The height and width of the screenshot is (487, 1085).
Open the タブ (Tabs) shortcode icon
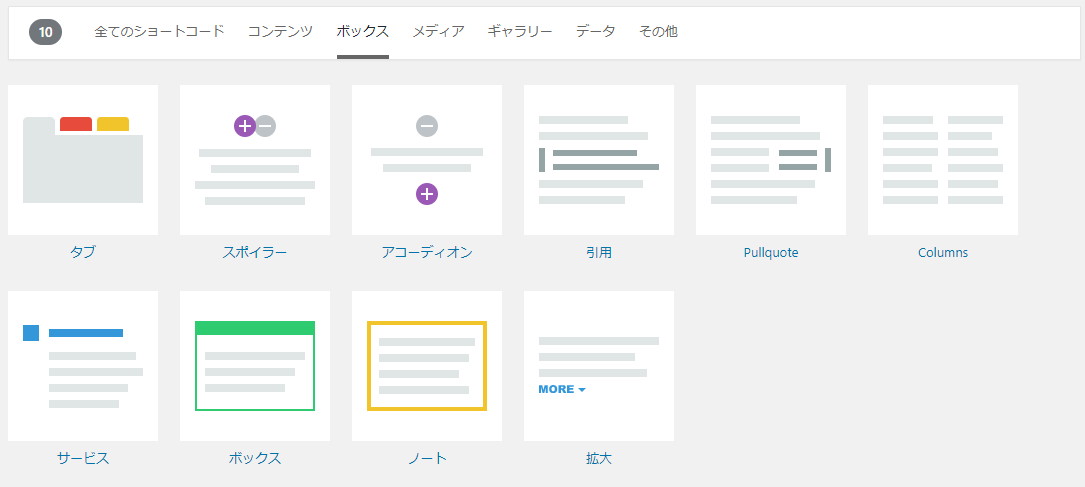click(x=83, y=160)
